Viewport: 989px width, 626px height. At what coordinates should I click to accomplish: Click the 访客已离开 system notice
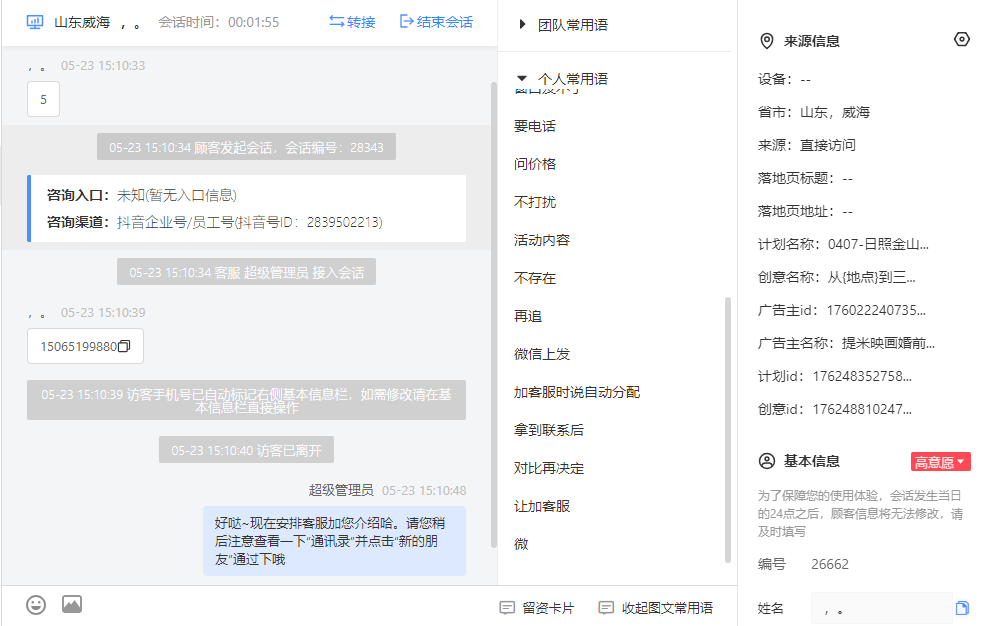point(246,450)
